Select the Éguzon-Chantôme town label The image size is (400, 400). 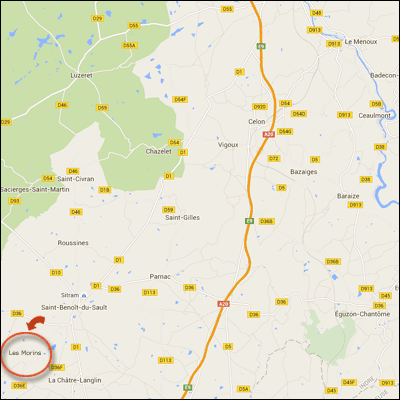point(362,314)
